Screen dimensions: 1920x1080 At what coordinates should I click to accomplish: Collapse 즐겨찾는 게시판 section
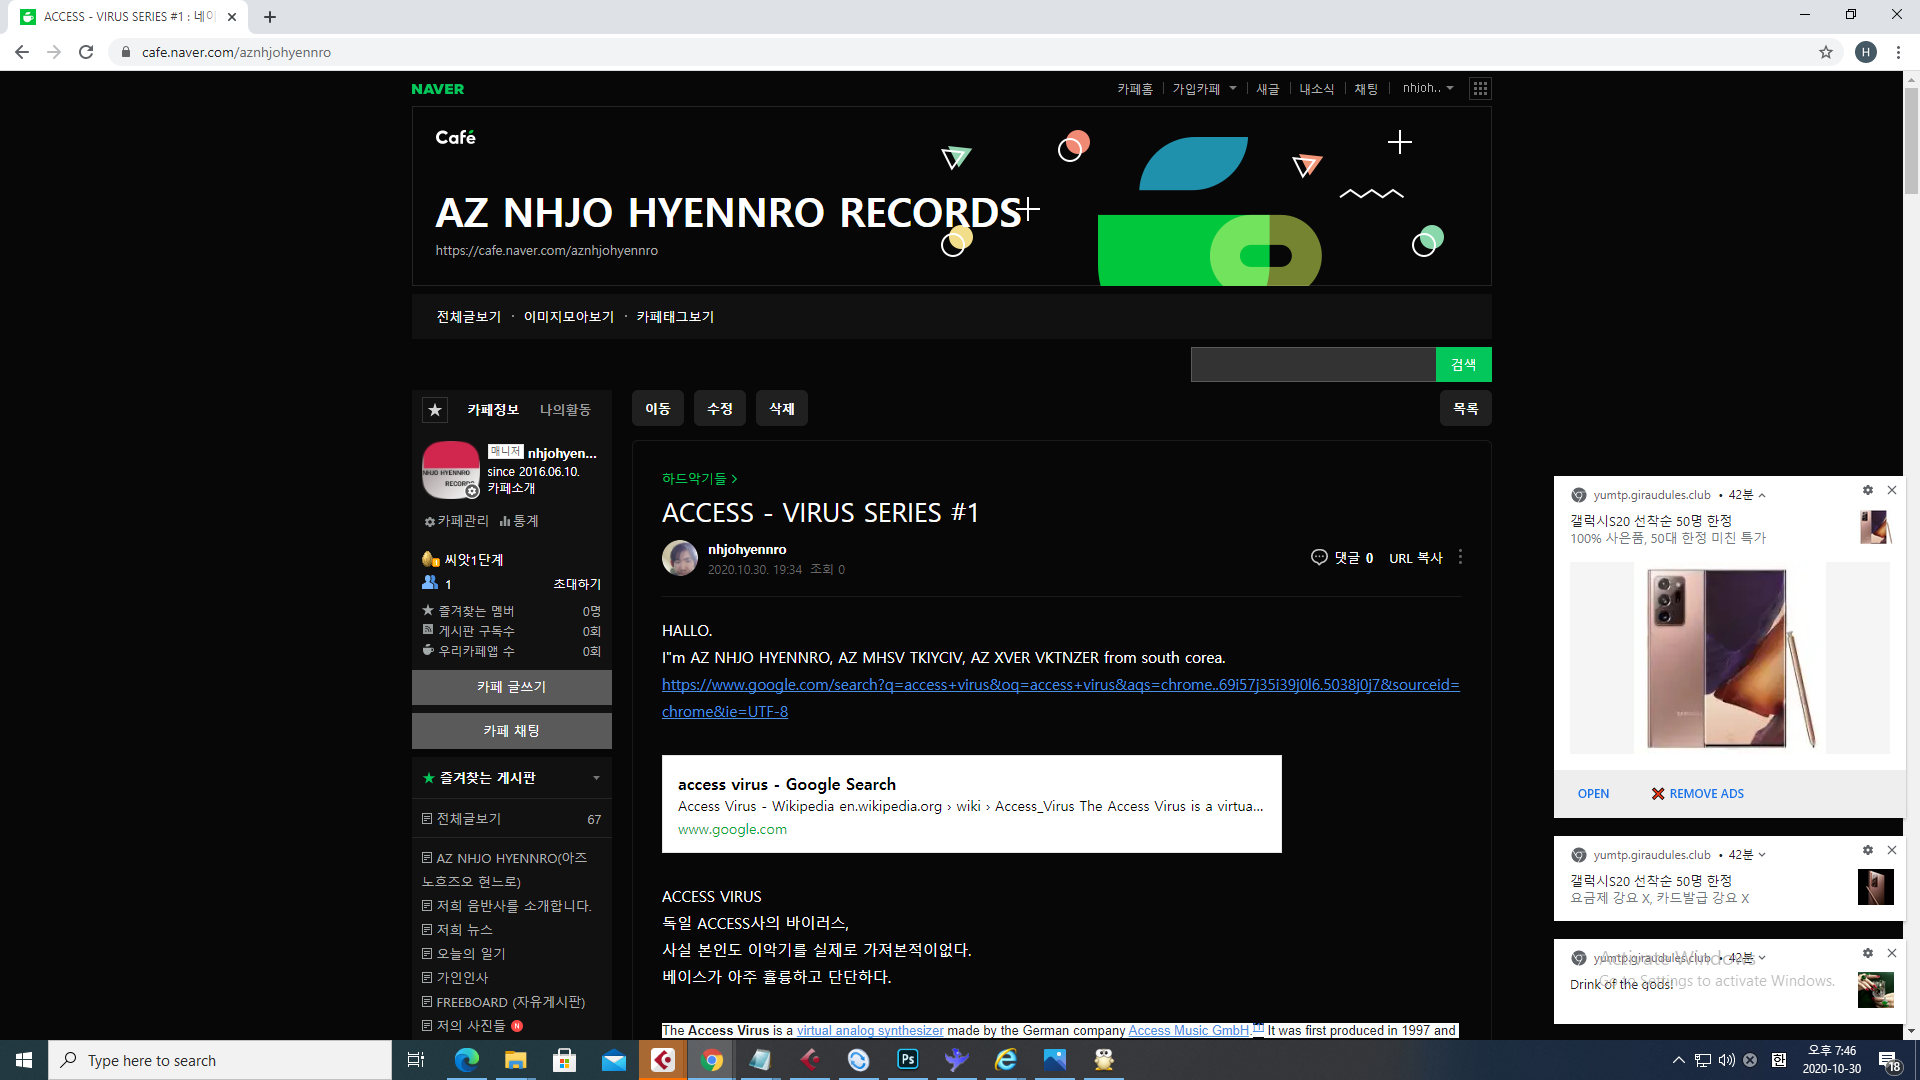[x=596, y=778]
